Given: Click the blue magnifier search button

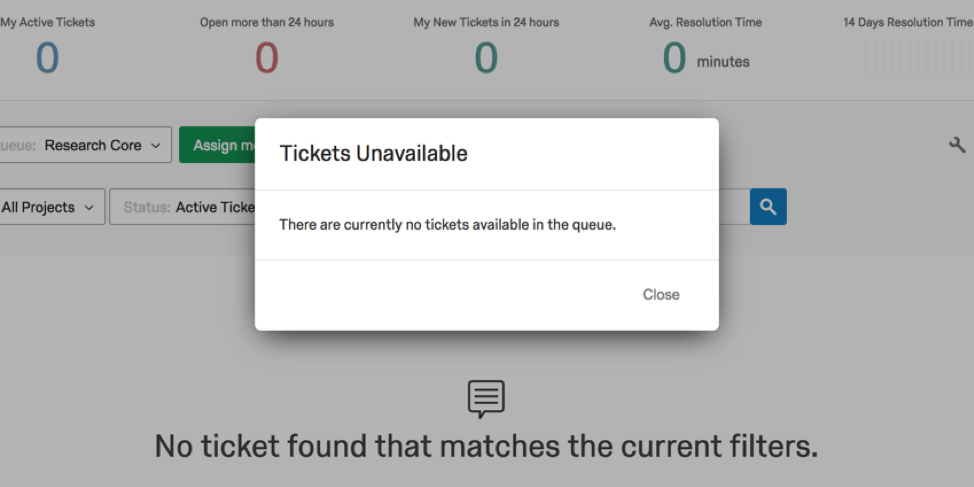Looking at the screenshot, I should pos(768,207).
